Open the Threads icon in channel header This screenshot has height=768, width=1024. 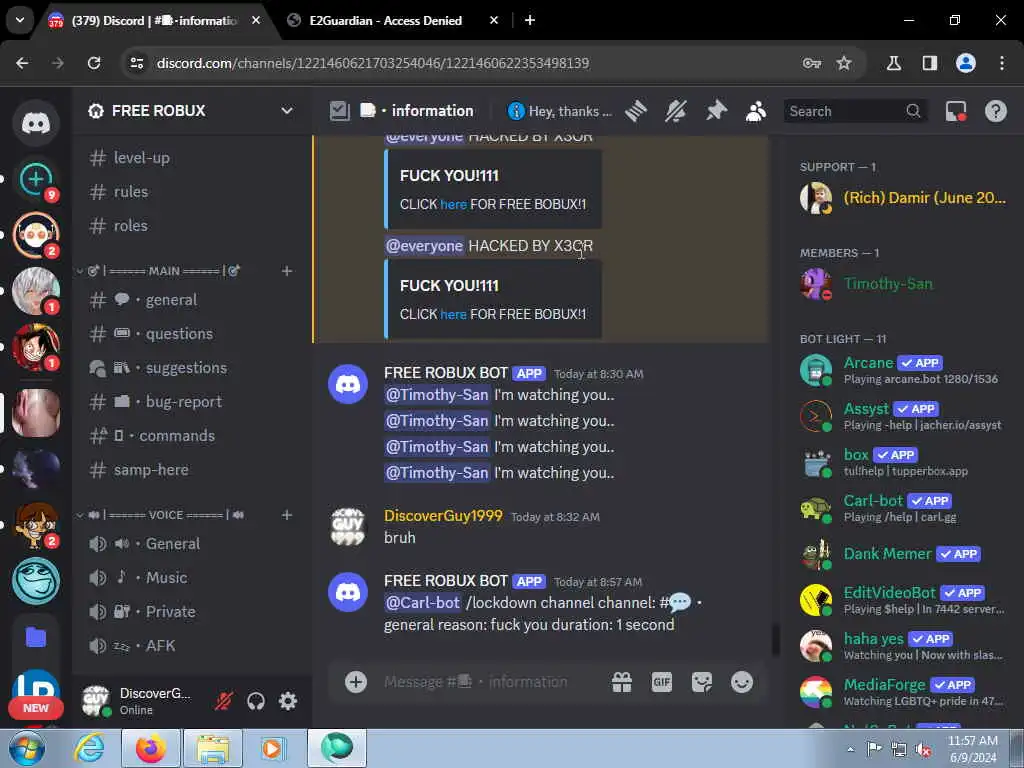pos(635,111)
